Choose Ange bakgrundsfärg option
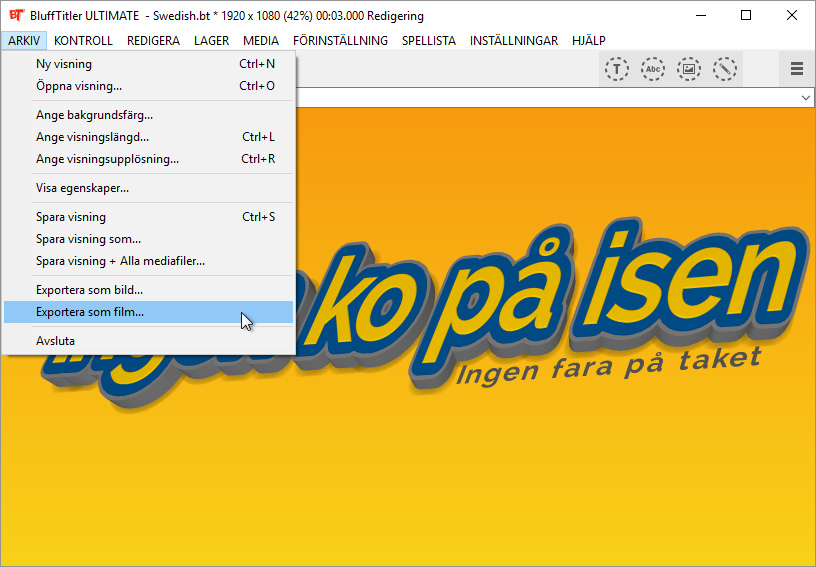This screenshot has width=816, height=567. (94, 115)
